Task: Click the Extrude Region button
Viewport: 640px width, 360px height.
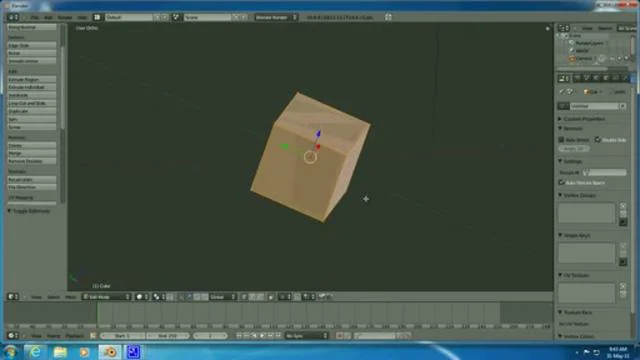Action: (32, 80)
